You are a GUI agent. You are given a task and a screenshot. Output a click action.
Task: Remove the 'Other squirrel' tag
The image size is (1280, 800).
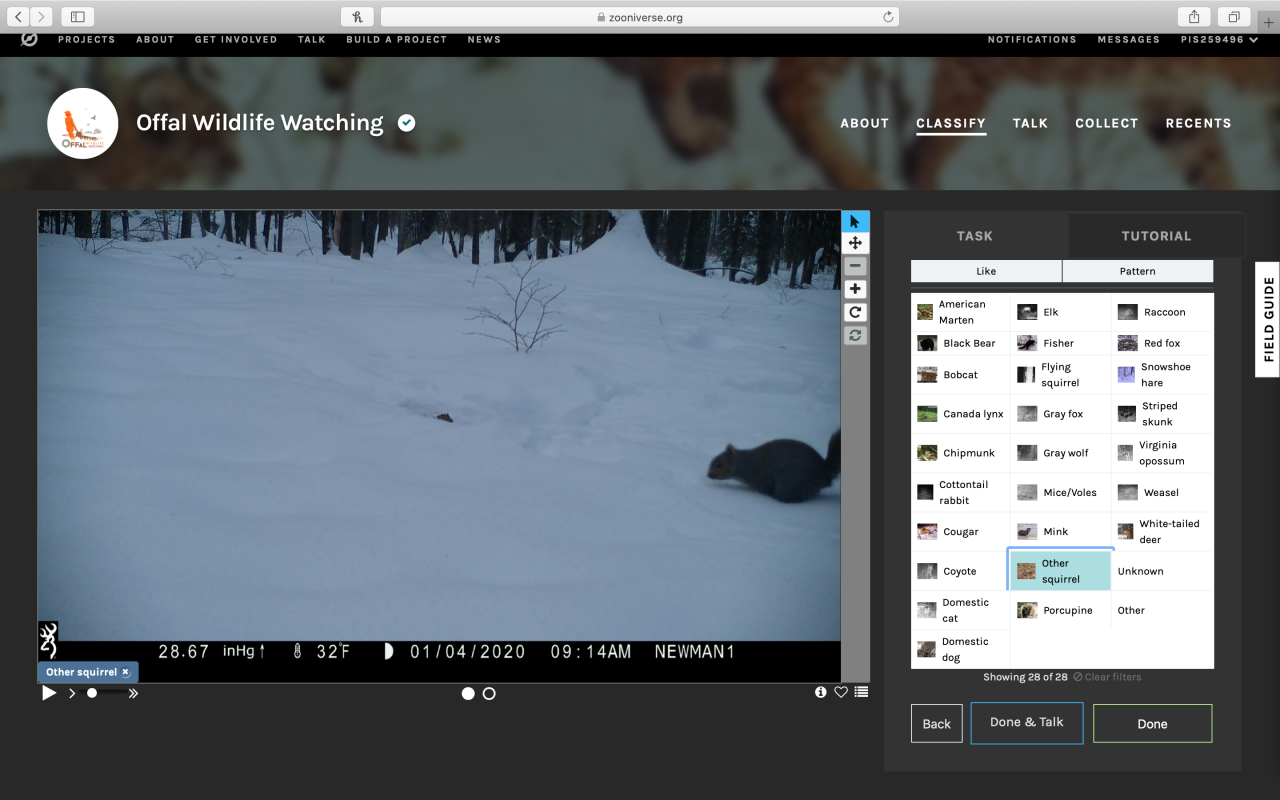pos(125,672)
